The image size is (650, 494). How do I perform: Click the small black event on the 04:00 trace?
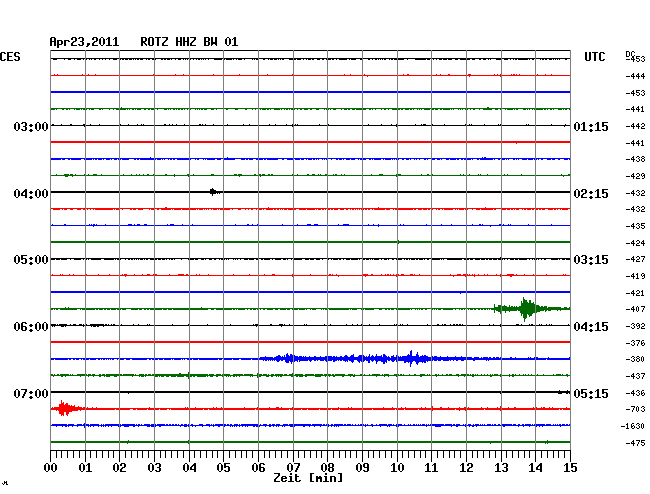(213, 191)
